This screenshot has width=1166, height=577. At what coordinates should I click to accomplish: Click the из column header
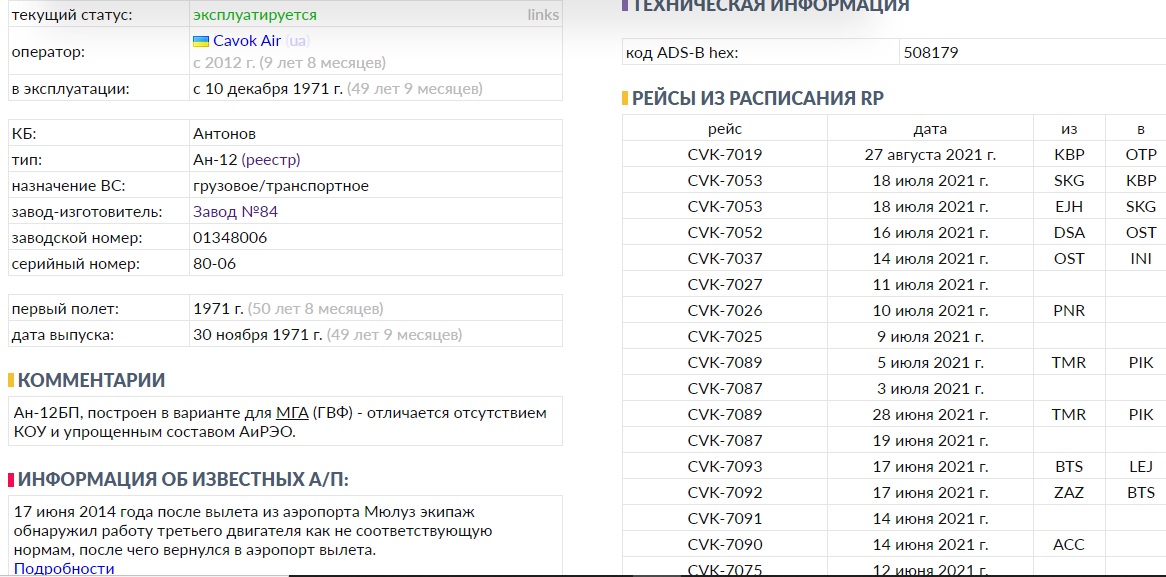(1069, 129)
